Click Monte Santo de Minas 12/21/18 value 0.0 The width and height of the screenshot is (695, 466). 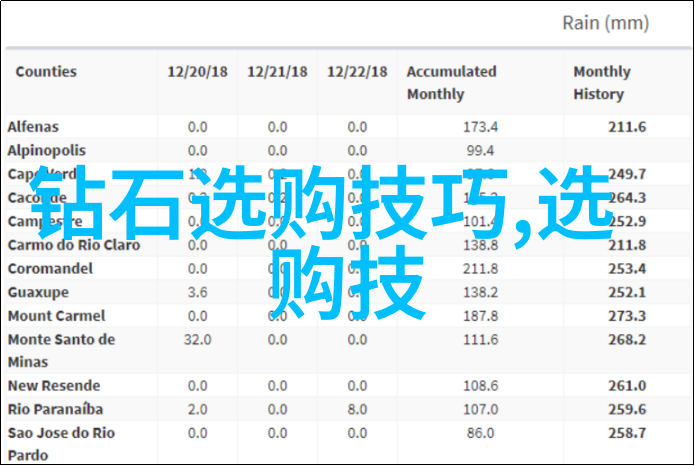[277, 340]
